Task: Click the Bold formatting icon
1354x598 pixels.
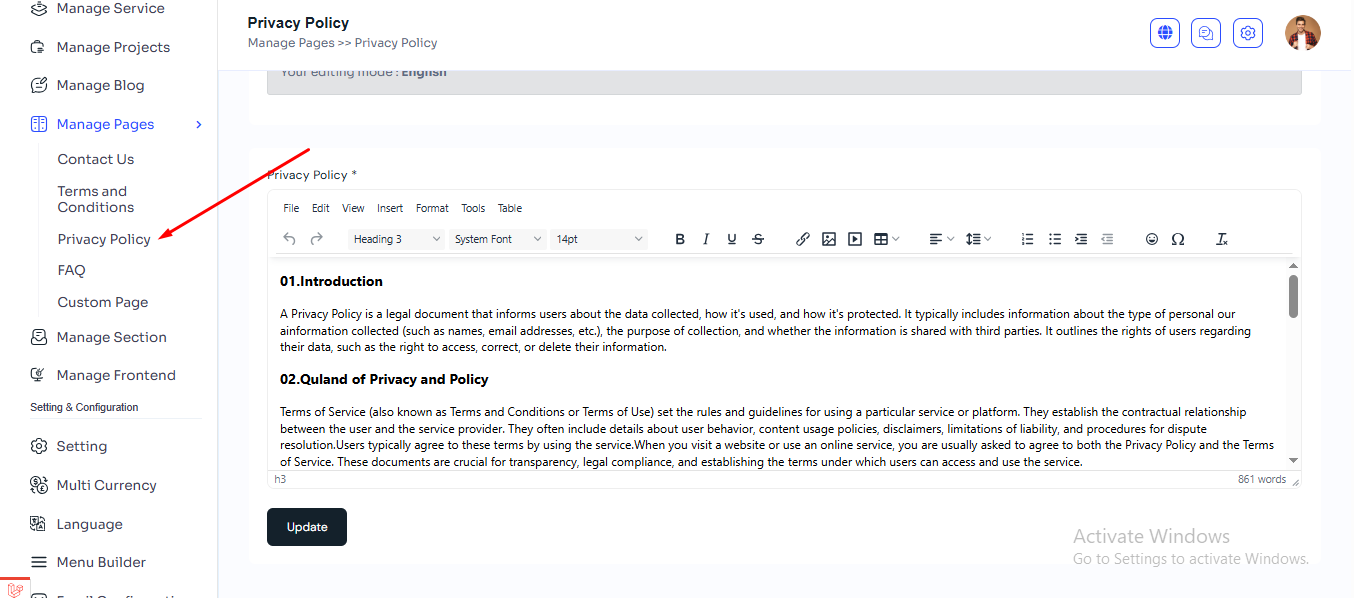Action: (x=680, y=239)
